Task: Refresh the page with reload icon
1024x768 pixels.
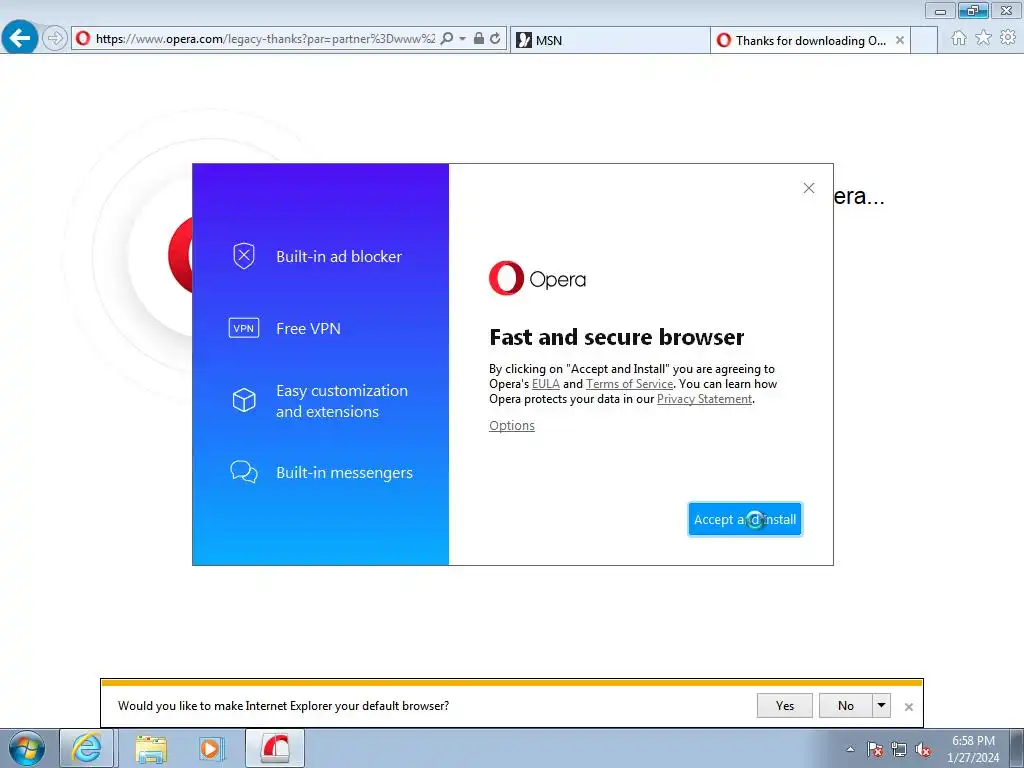Action: click(496, 39)
